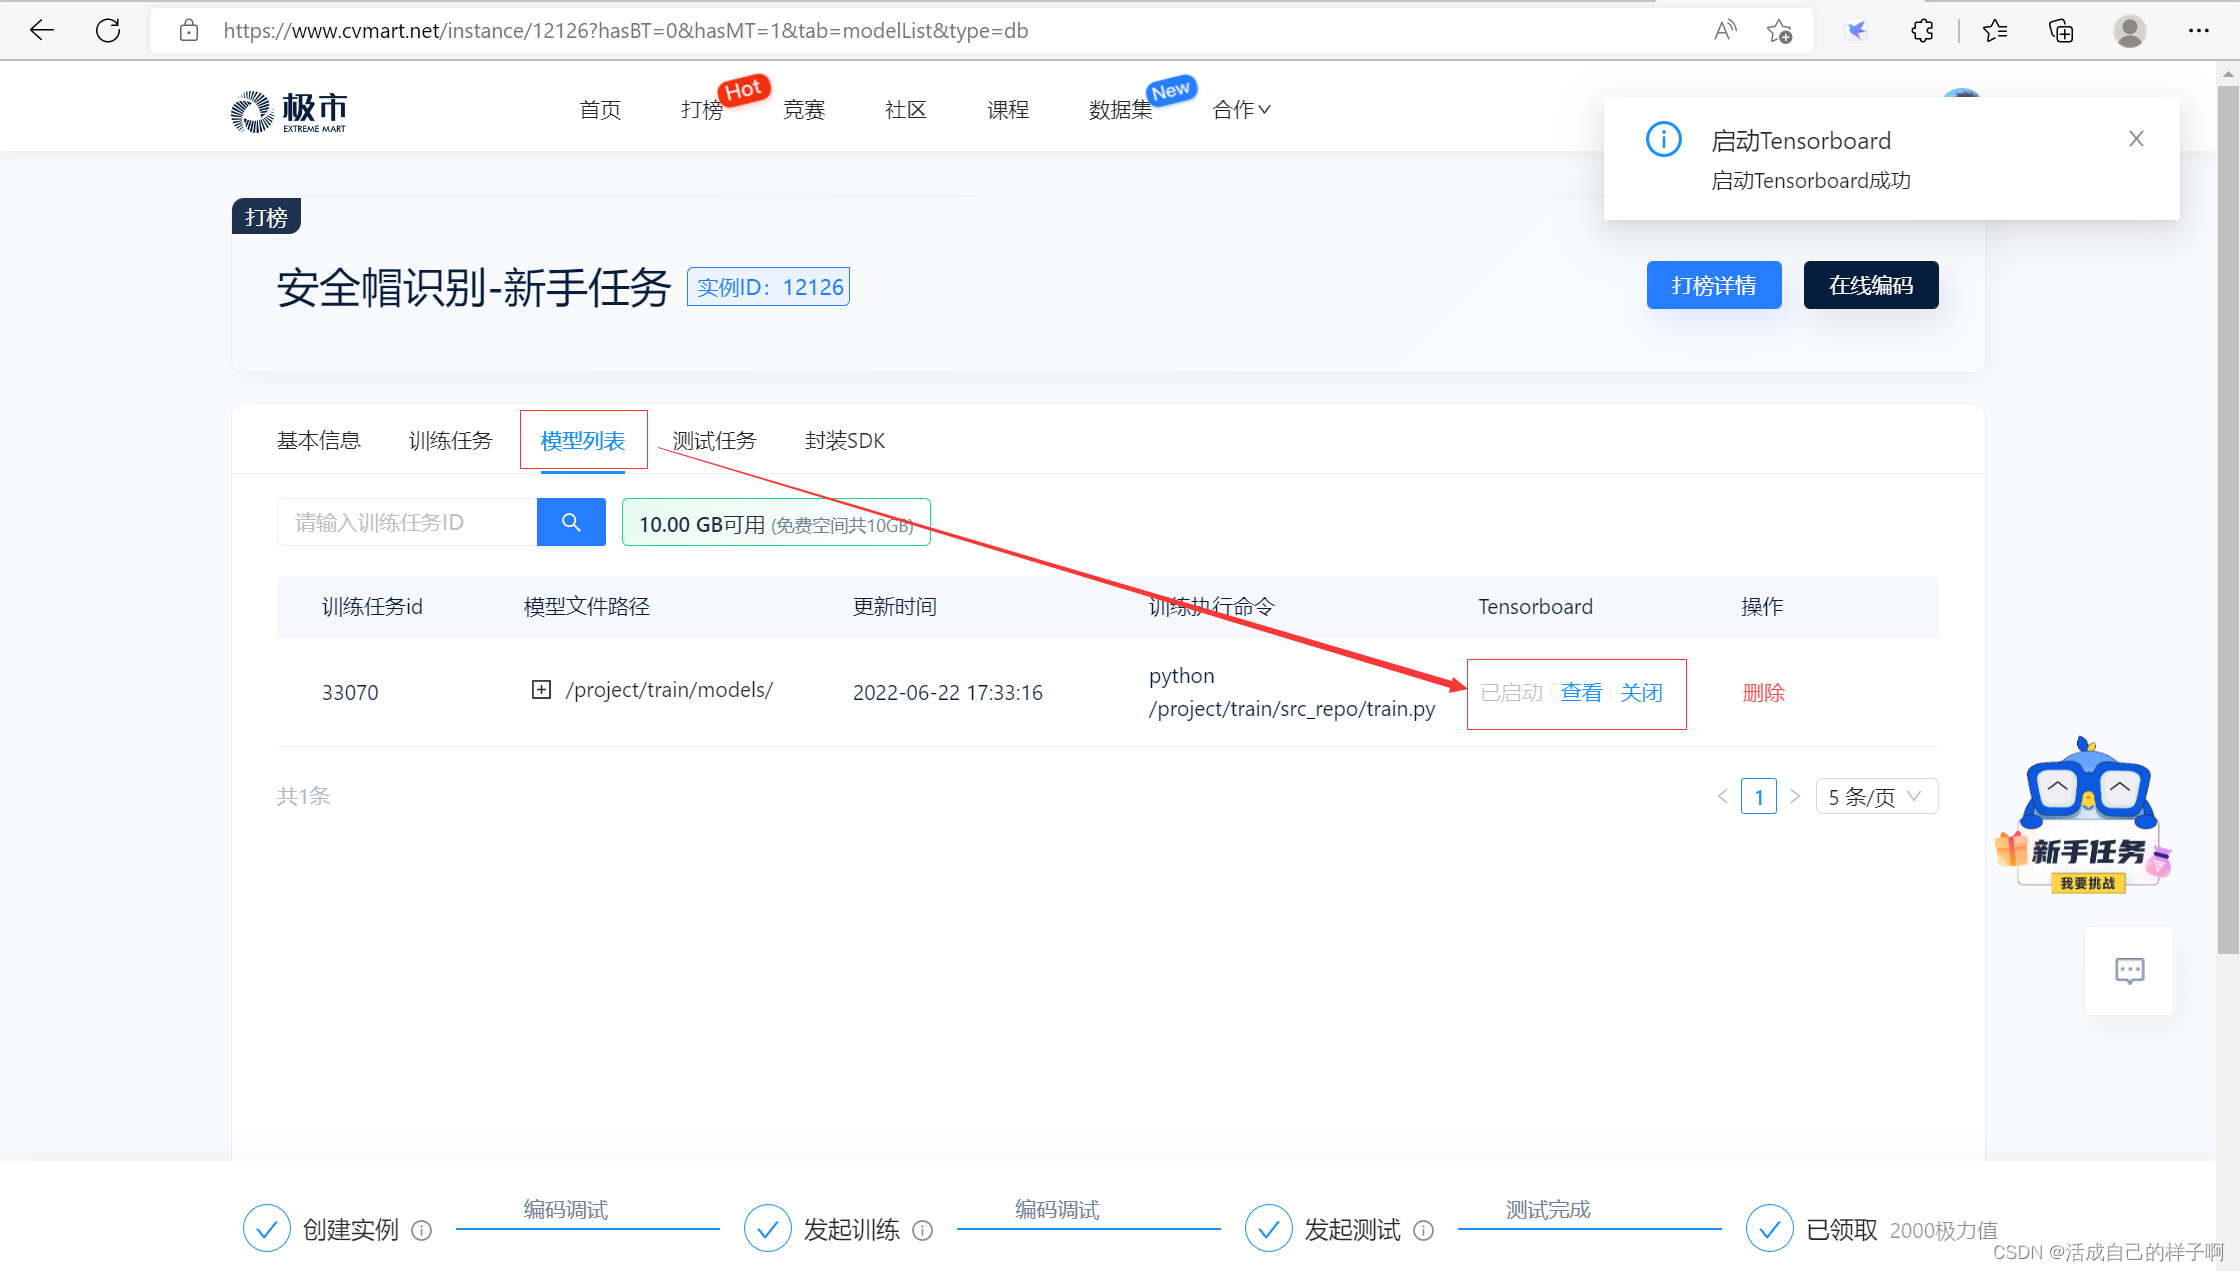Viewport: 2240px width, 1271px height.
Task: Click info icon beside 创建实例
Action: coord(422,1230)
